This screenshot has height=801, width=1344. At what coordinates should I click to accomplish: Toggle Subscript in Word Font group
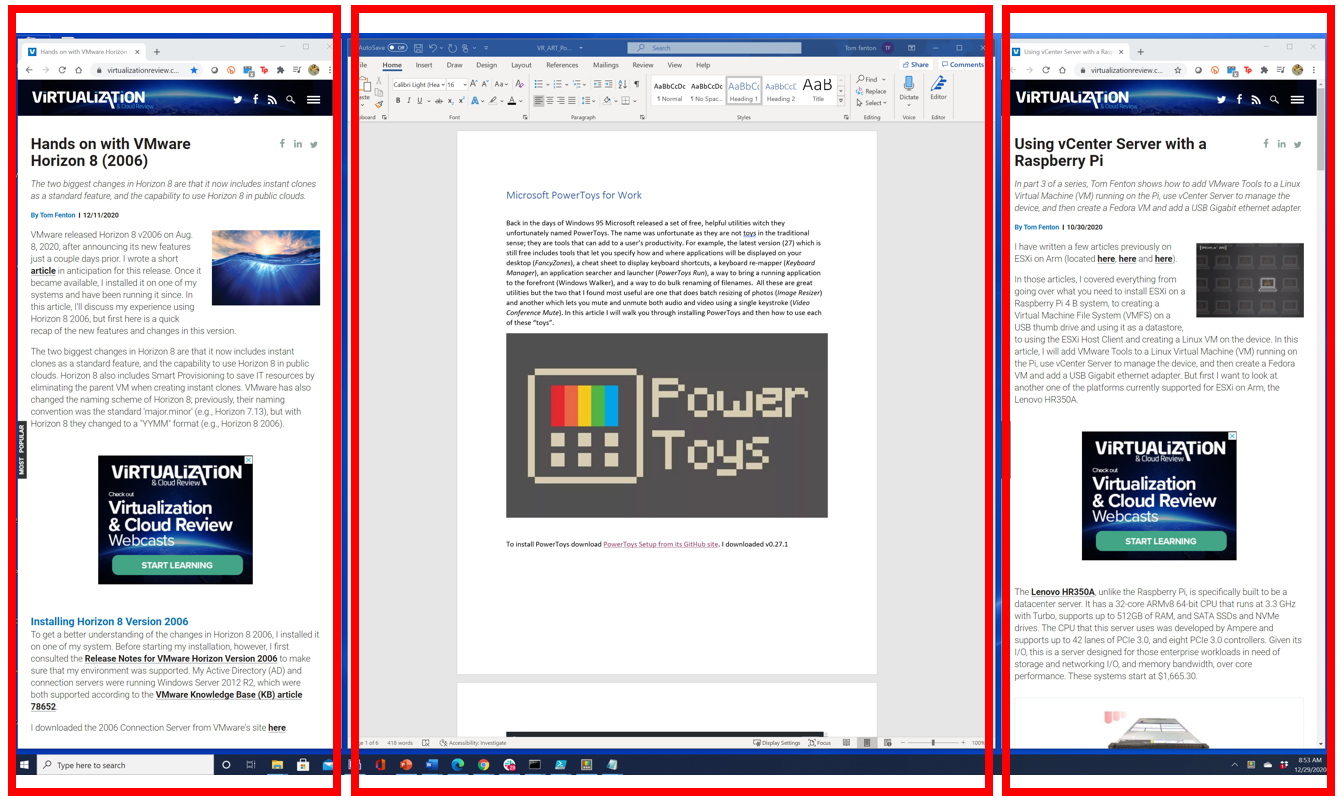click(x=450, y=100)
